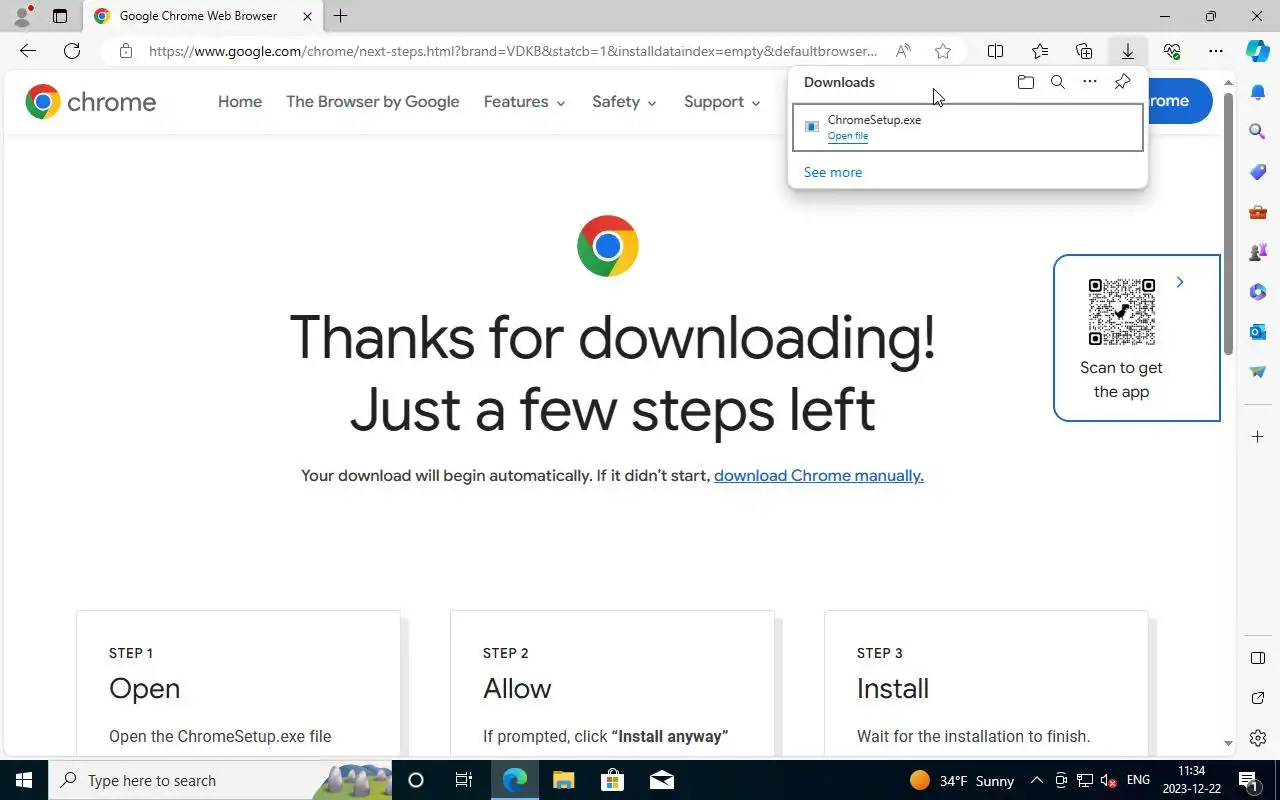Open the Home nav item

click(x=240, y=102)
